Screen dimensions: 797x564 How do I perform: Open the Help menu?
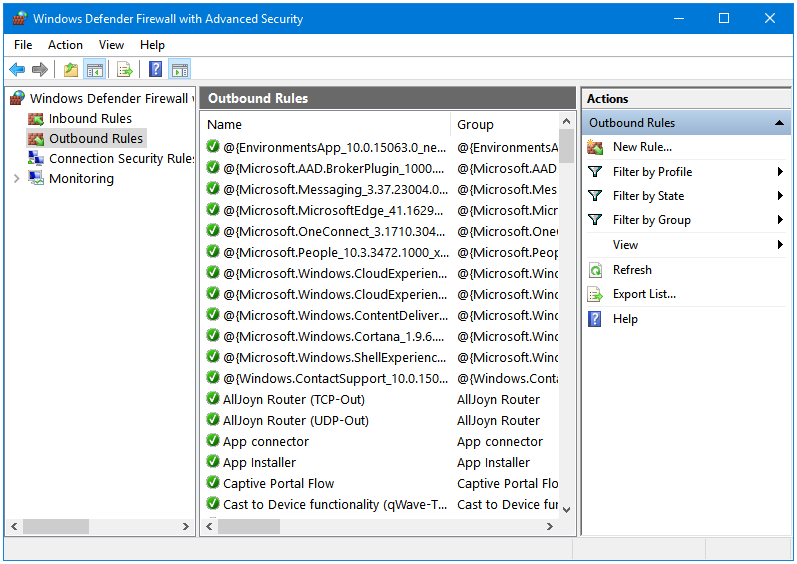(152, 45)
